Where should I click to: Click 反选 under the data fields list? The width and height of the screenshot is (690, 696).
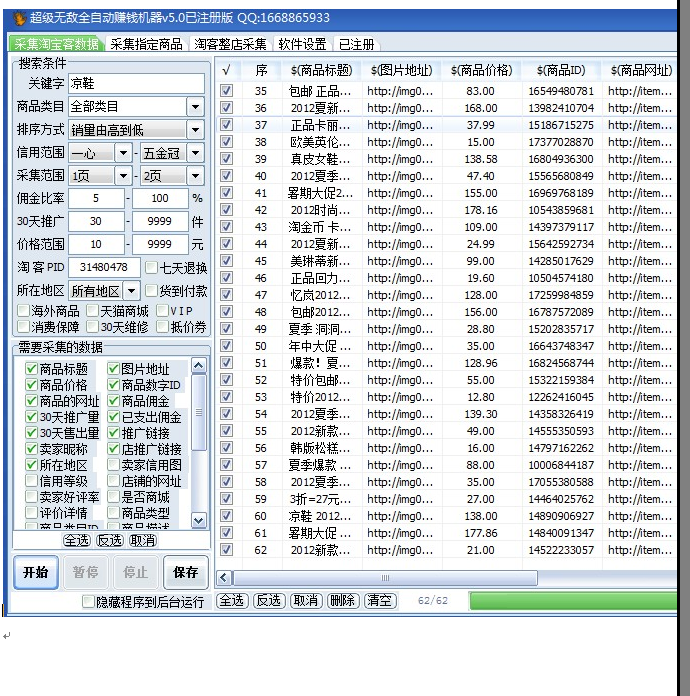coord(110,540)
